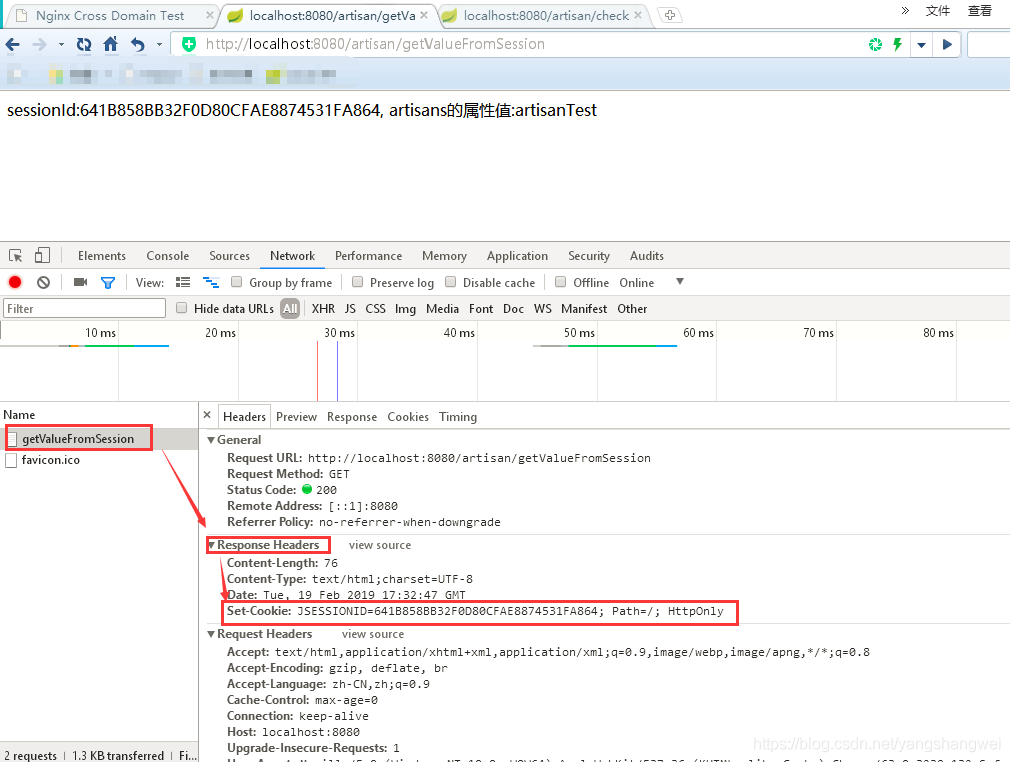The height and width of the screenshot is (762, 1010).
Task: Collapse the Response Headers section
Action: [x=212, y=545]
